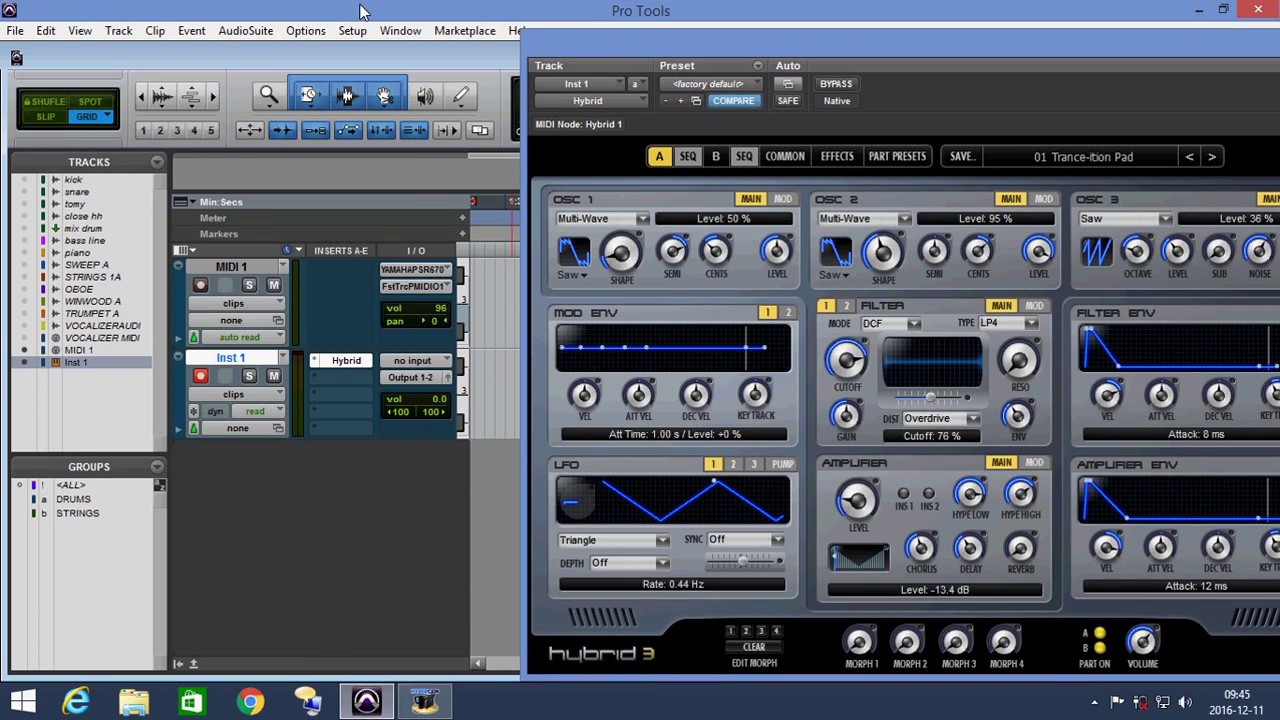
Task: Click horizontal zoom out left arrow
Action: pyautogui.click(x=140, y=96)
